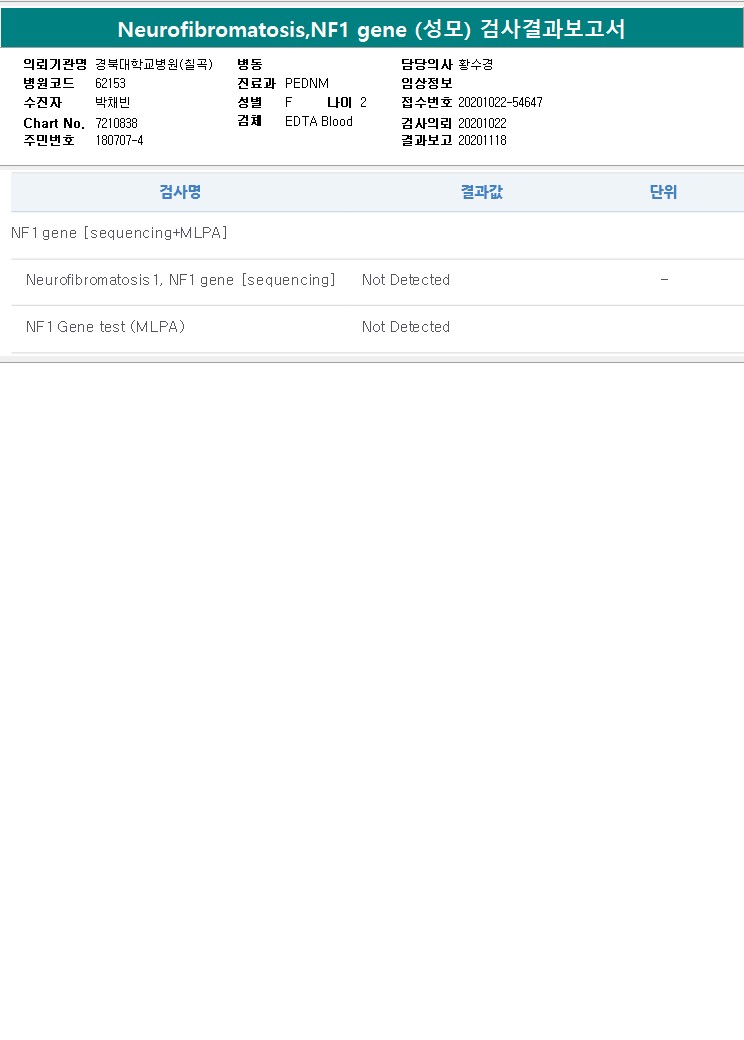The height and width of the screenshot is (1040, 744).
Task: Click receipt number 20201022-54647
Action: click(501, 103)
